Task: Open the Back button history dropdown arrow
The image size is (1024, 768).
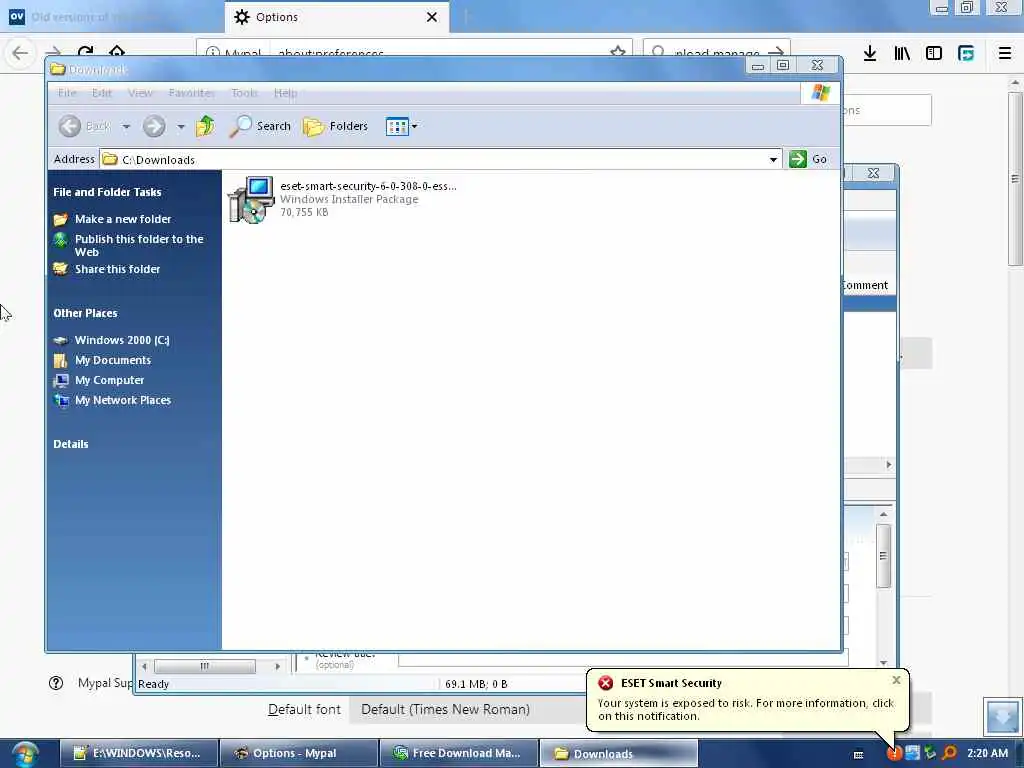Action: [x=126, y=127]
